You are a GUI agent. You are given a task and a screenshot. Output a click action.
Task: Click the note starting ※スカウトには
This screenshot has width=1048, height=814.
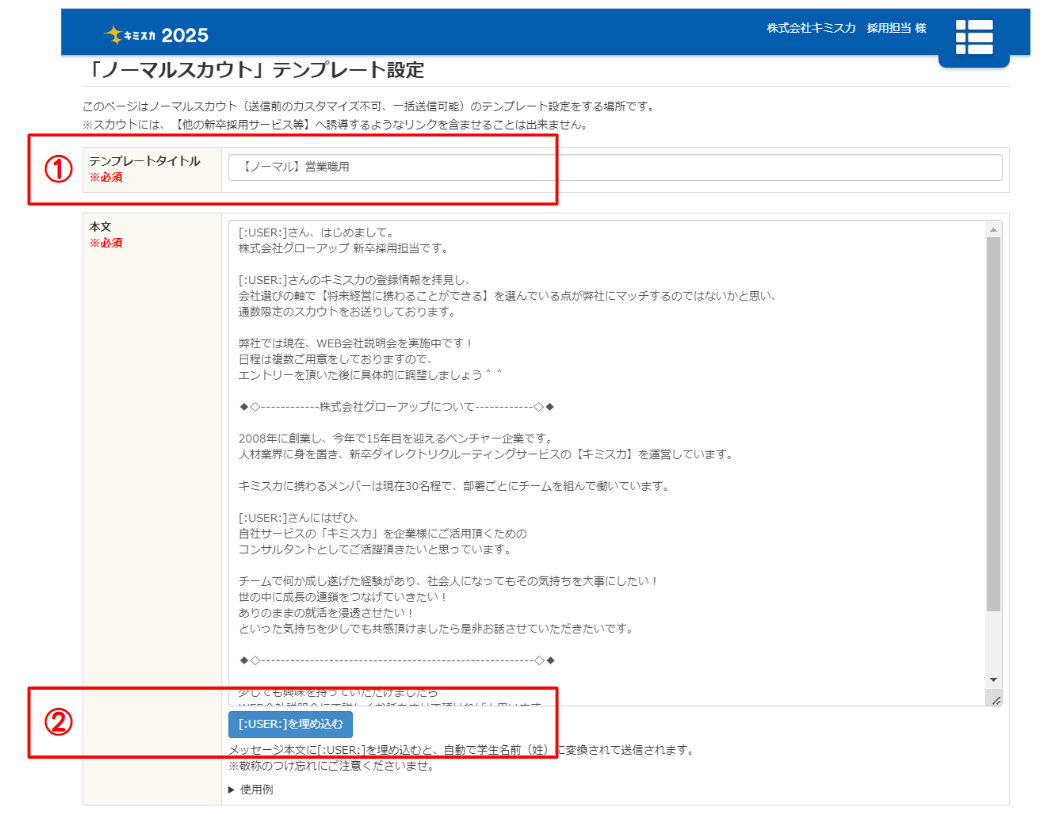click(336, 124)
